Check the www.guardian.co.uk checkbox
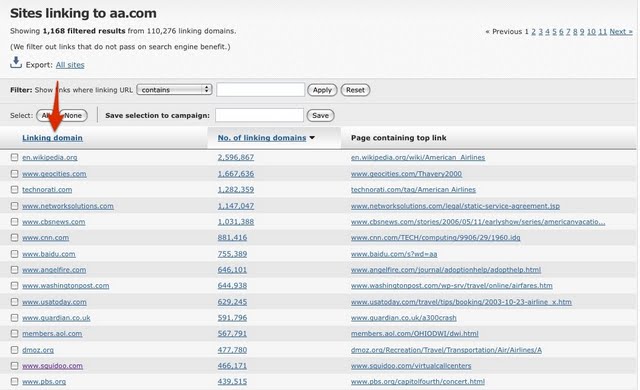Screen dimensions: 640x390 [x=15, y=317]
